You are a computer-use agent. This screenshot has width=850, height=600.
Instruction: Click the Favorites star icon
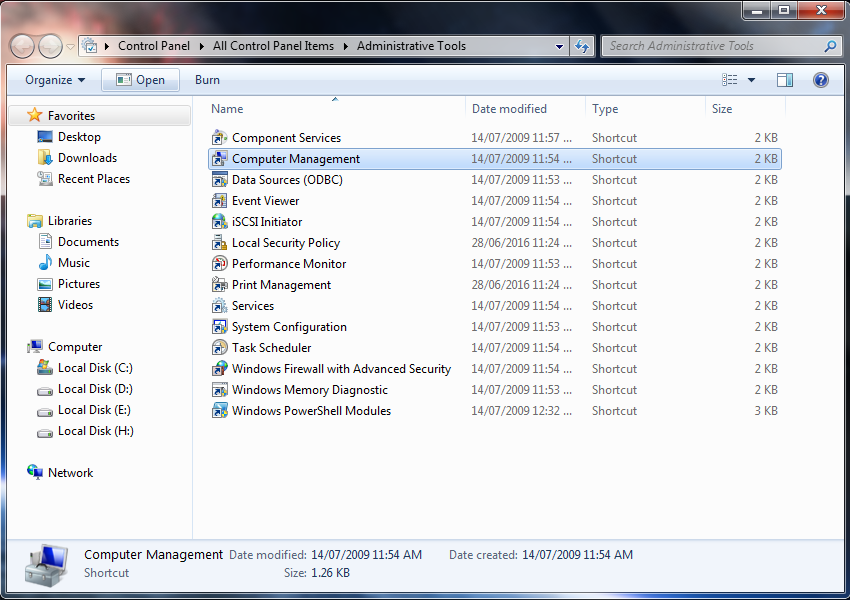pos(35,115)
